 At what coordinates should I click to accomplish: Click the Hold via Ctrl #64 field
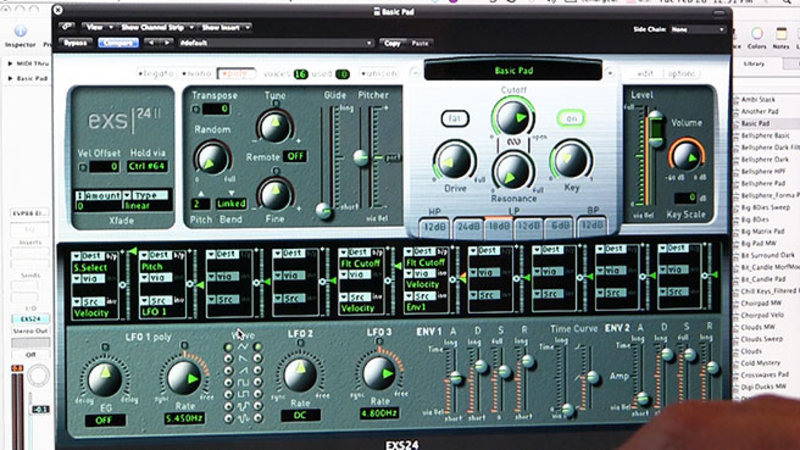point(147,166)
